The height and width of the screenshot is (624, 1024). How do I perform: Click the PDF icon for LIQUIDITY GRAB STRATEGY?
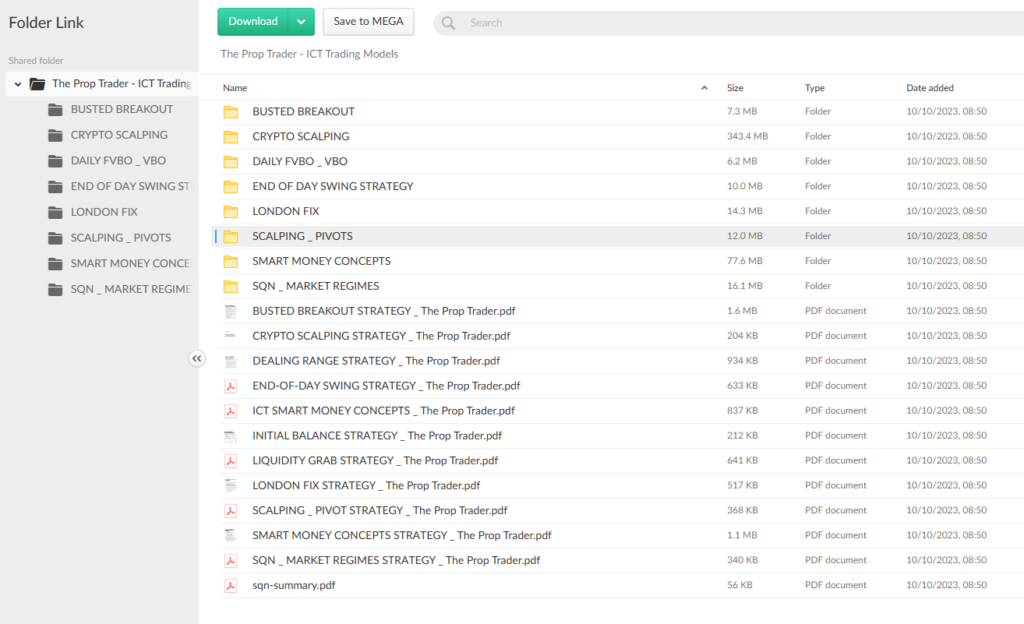pyautogui.click(x=230, y=461)
